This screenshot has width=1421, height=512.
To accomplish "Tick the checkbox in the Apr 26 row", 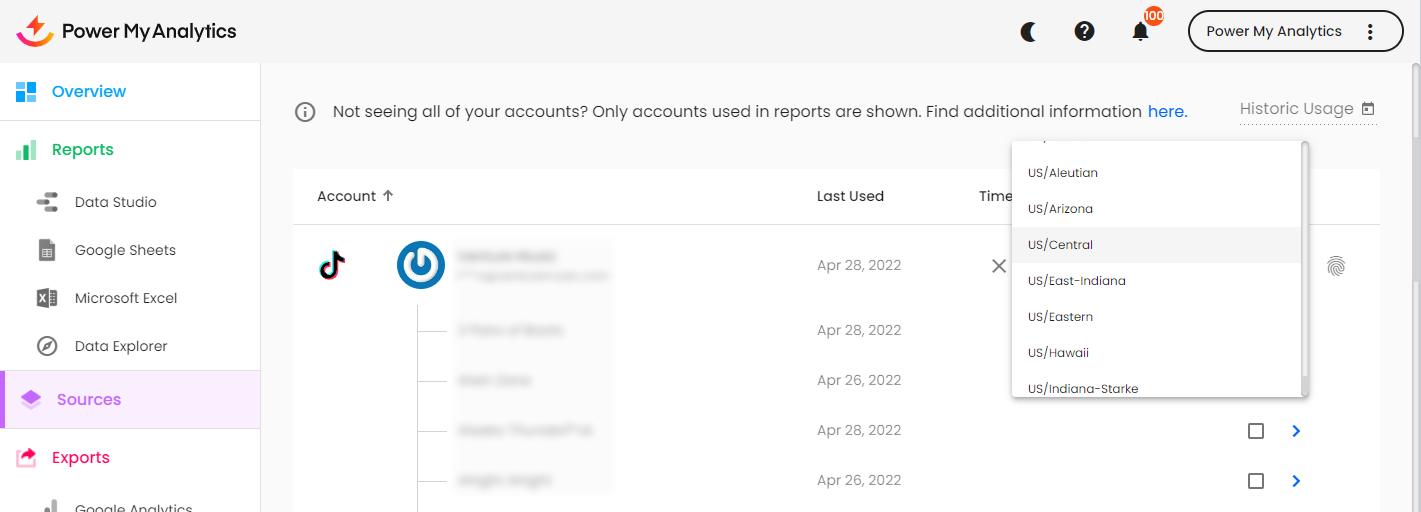I will click(x=1256, y=481).
